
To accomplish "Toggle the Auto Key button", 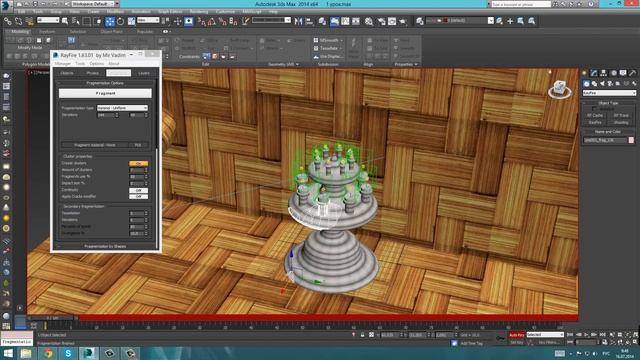I will coord(516,335).
